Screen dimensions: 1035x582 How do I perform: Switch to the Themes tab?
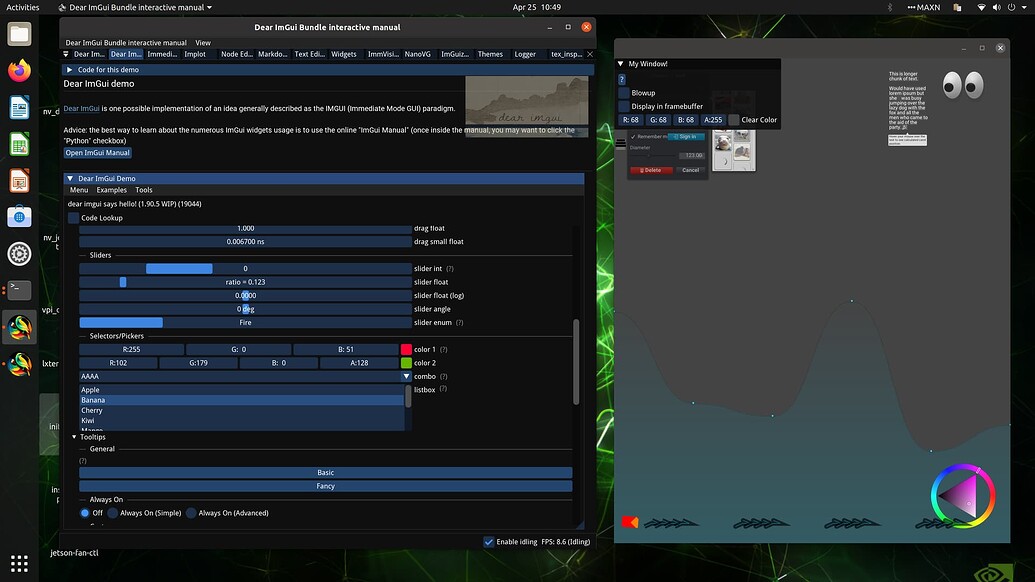click(490, 54)
